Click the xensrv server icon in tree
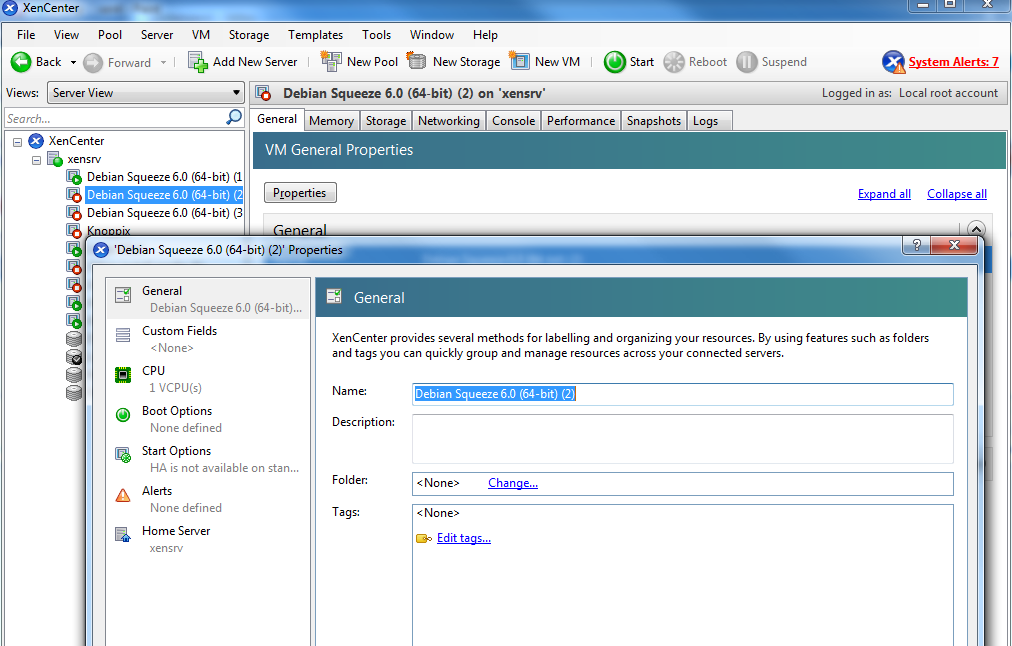 coord(56,159)
